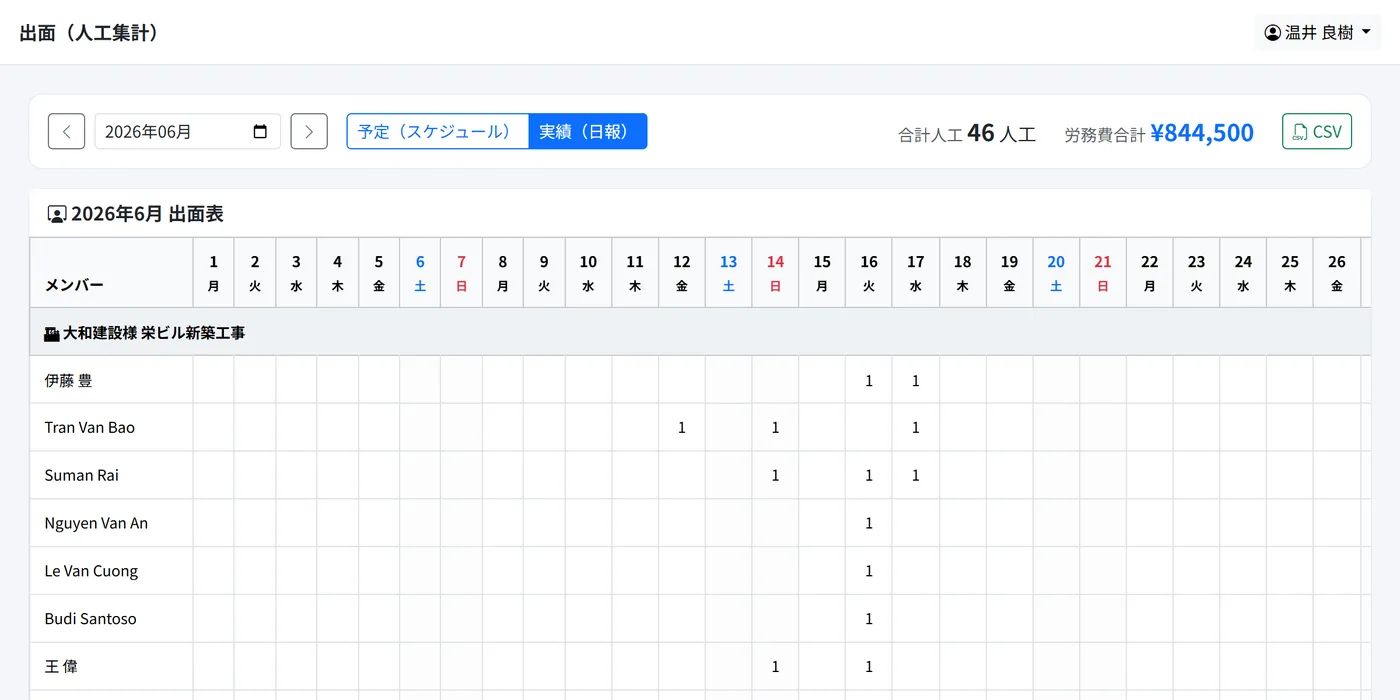The height and width of the screenshot is (700, 1400).
Task: Click the day 6 土 column header
Action: coord(420,272)
